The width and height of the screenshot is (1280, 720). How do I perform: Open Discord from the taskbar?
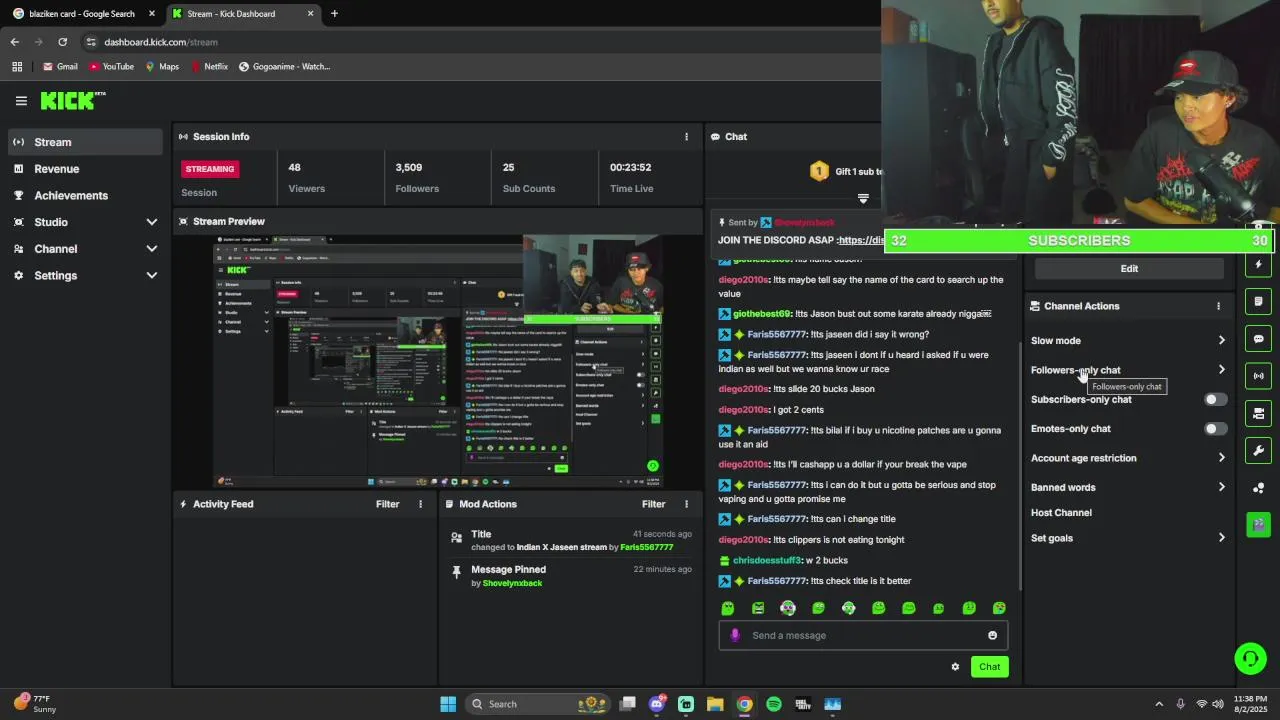click(x=657, y=704)
